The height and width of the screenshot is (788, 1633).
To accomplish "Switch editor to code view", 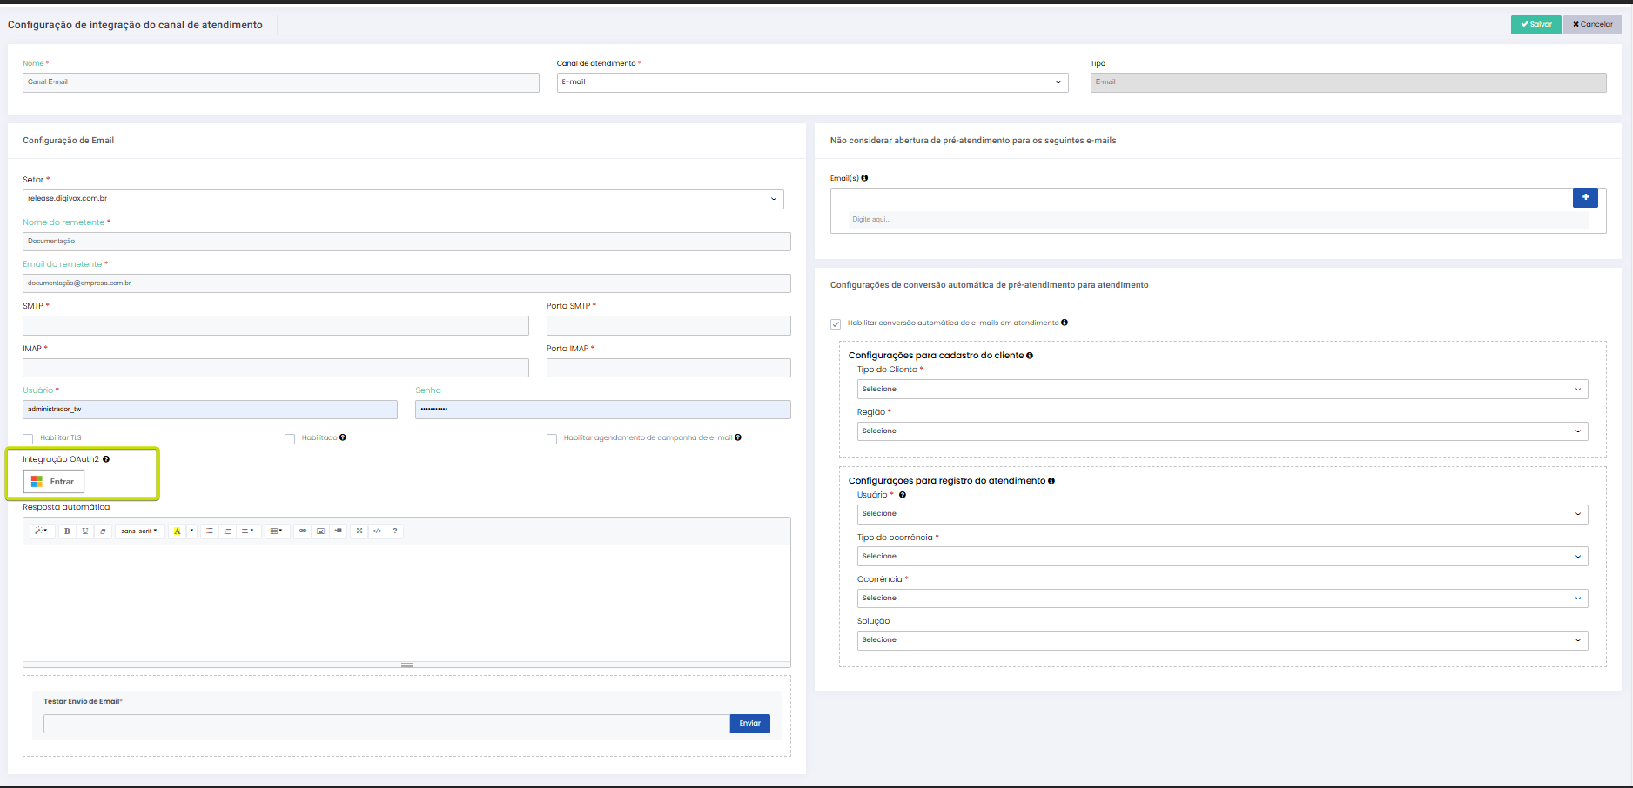I will 377,531.
